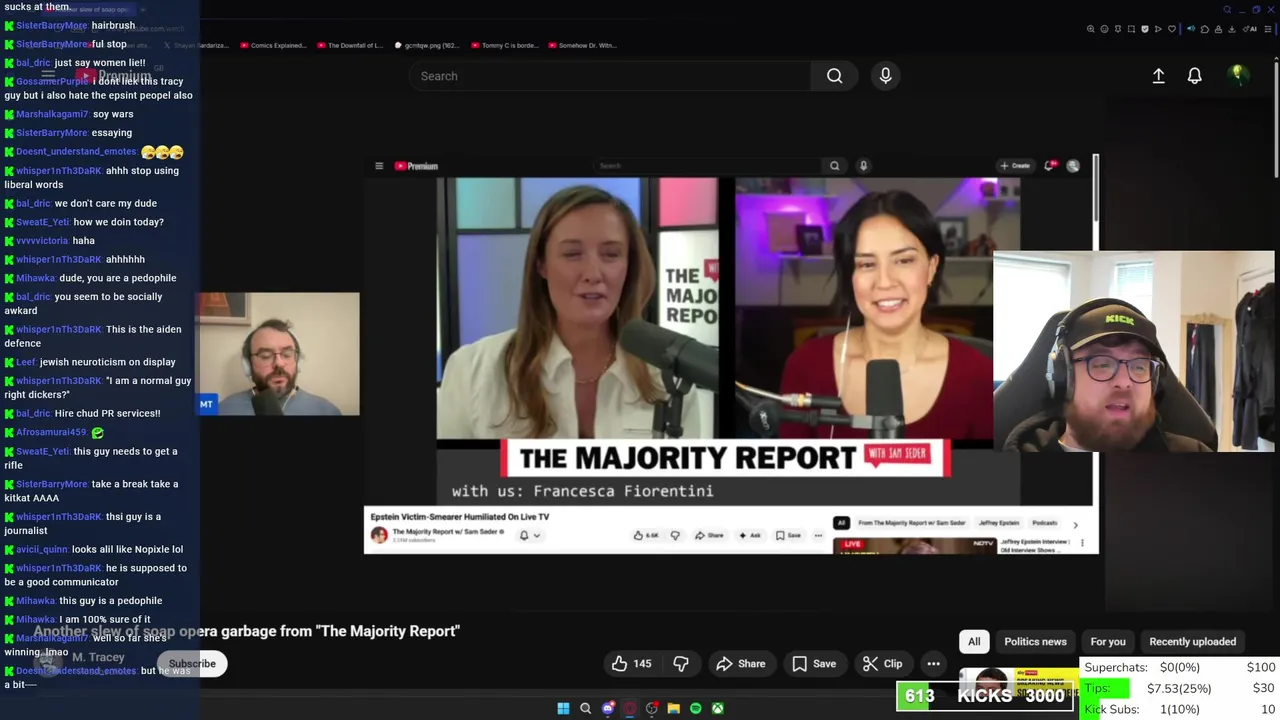Click the Podcasts chip in embedded page
The image size is (1280, 720).
(1045, 523)
